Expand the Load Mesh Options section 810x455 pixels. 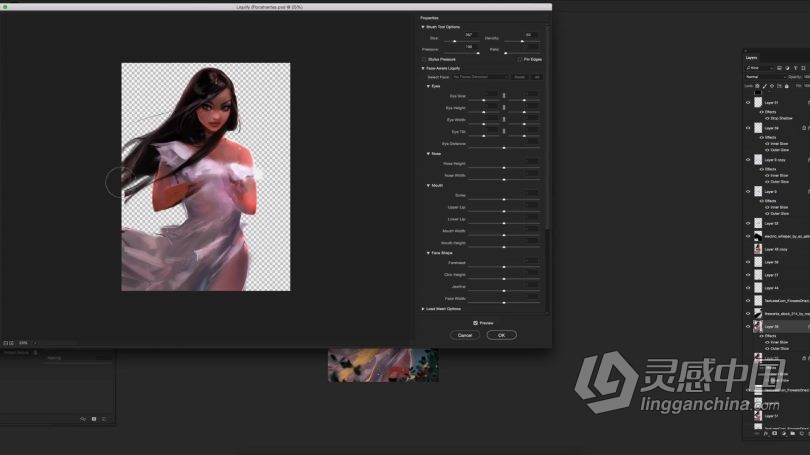pyautogui.click(x=423, y=309)
